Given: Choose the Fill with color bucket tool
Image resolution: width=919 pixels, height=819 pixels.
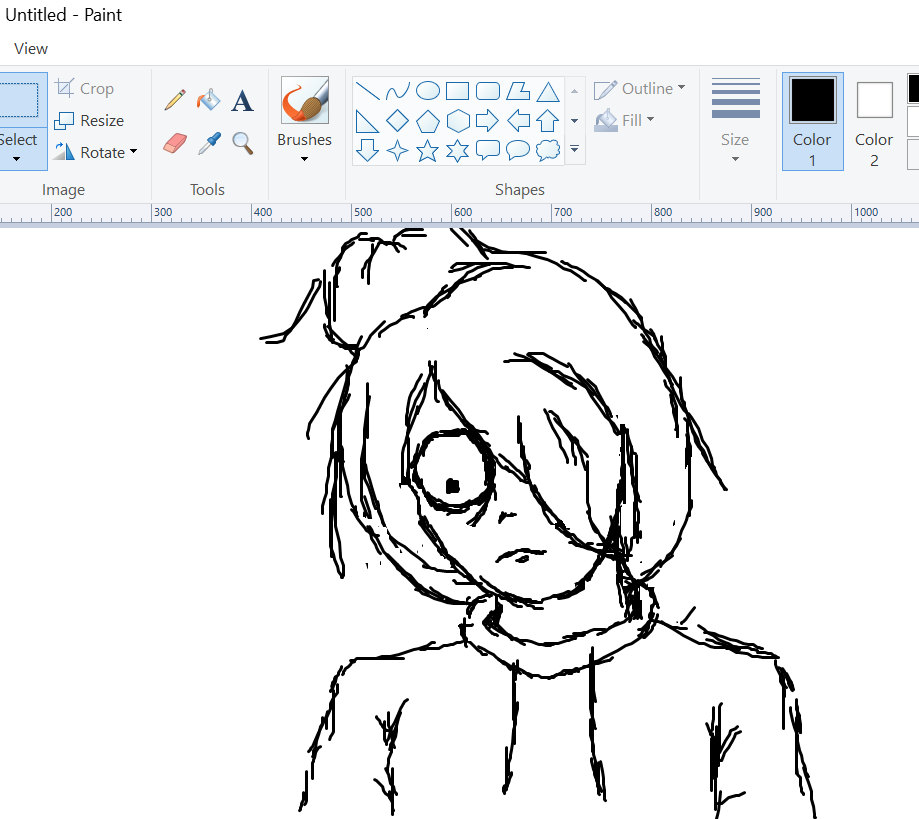Looking at the screenshot, I should [208, 100].
